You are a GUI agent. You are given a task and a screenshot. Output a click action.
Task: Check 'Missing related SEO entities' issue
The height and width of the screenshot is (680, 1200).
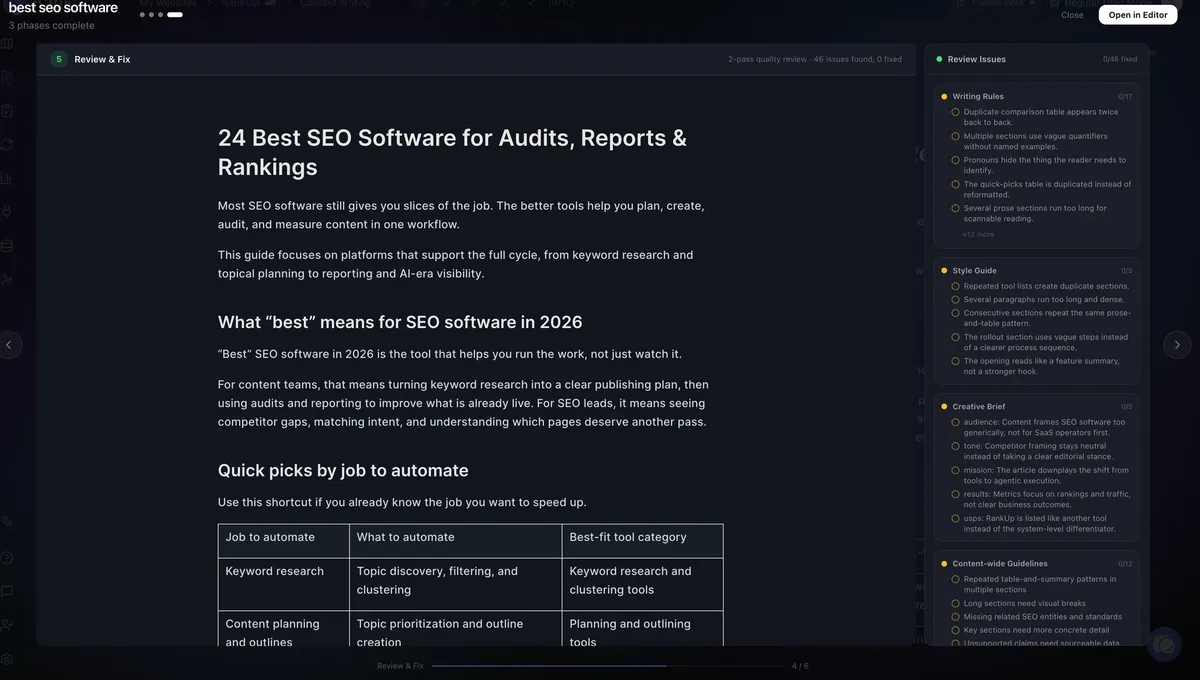click(x=955, y=617)
